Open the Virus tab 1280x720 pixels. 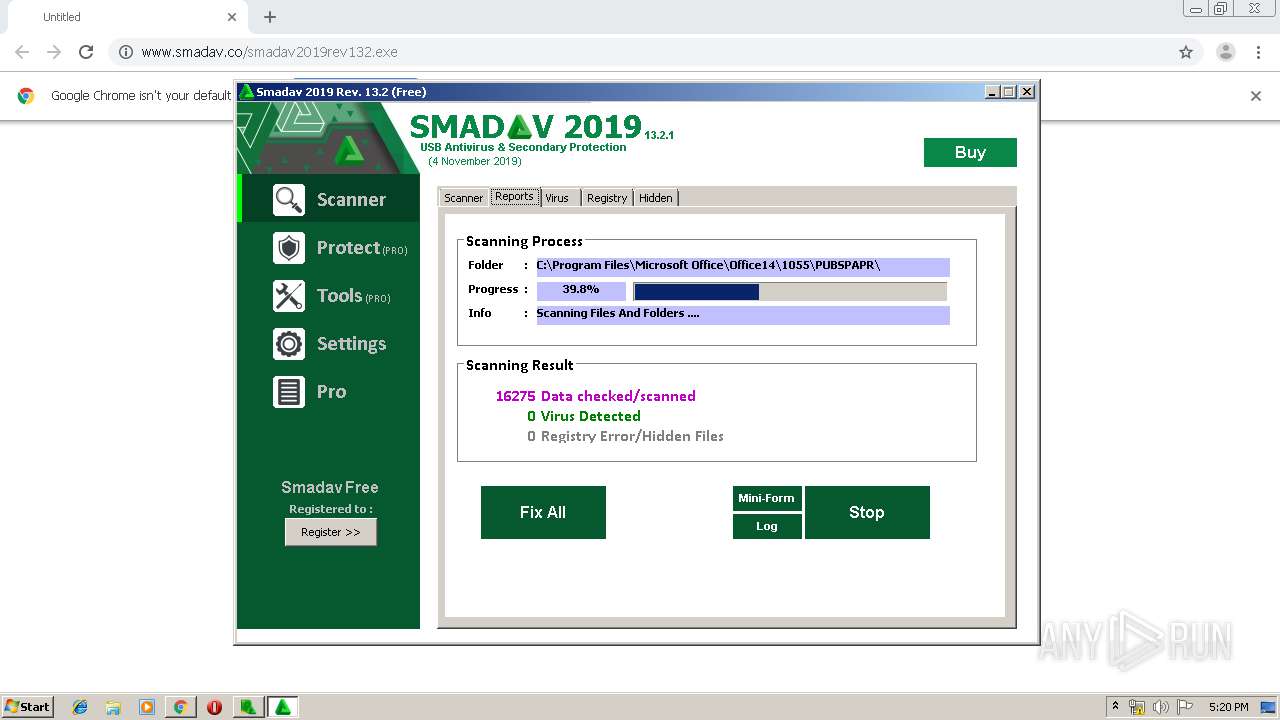[558, 198]
